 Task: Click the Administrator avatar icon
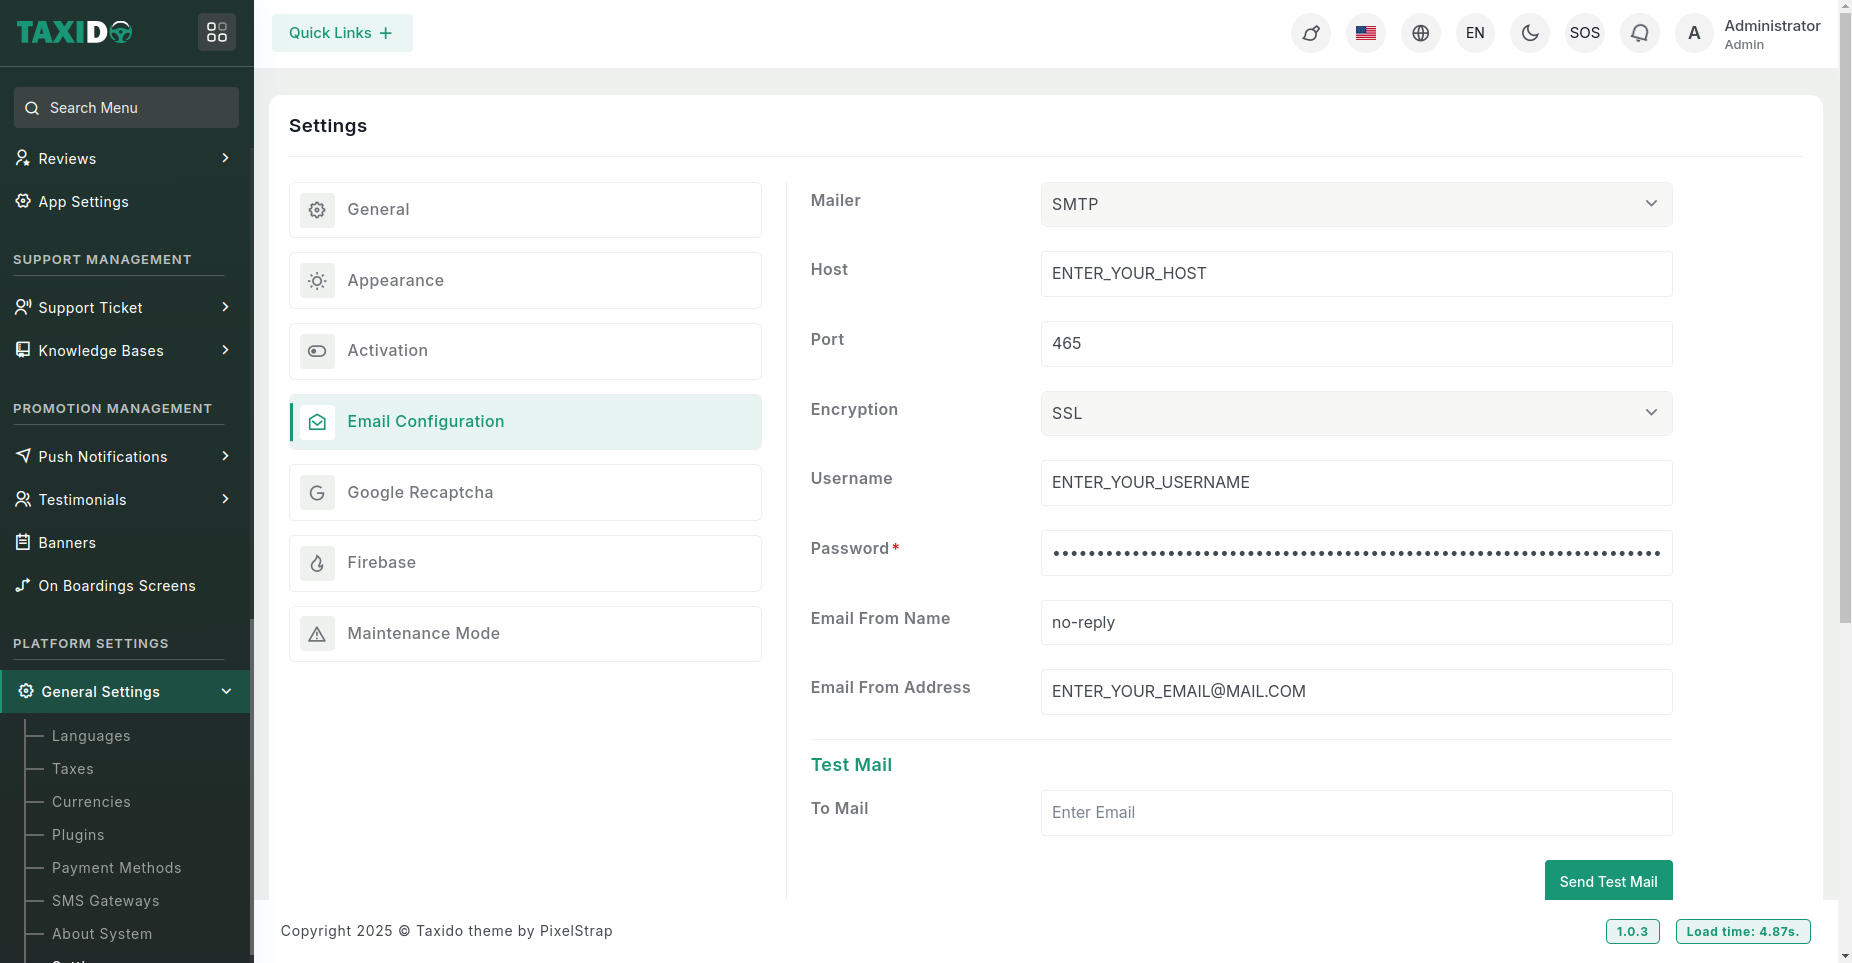click(x=1694, y=33)
